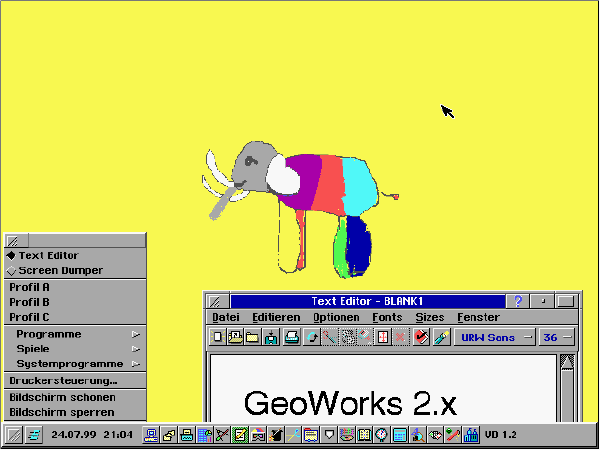Open the font size 36 dropdown
The width and height of the screenshot is (600, 450).
point(557,337)
